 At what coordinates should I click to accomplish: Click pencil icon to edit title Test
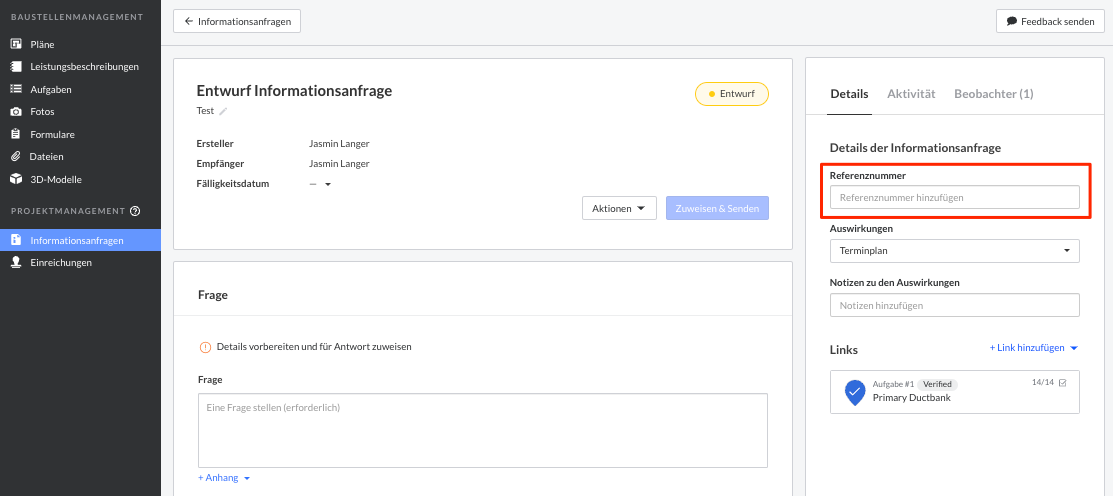click(224, 111)
